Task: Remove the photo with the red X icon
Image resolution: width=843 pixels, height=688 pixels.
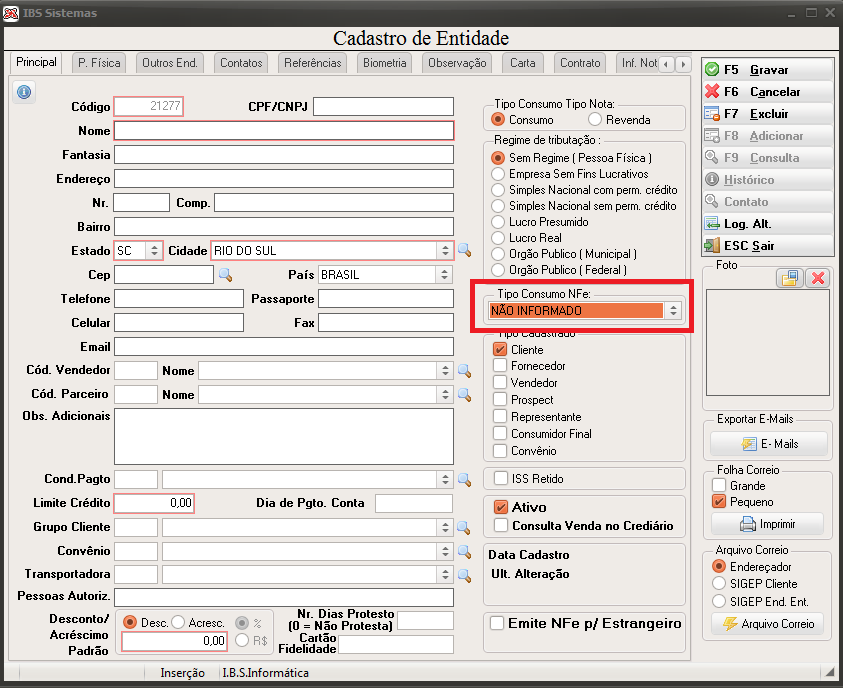Action: coord(818,278)
